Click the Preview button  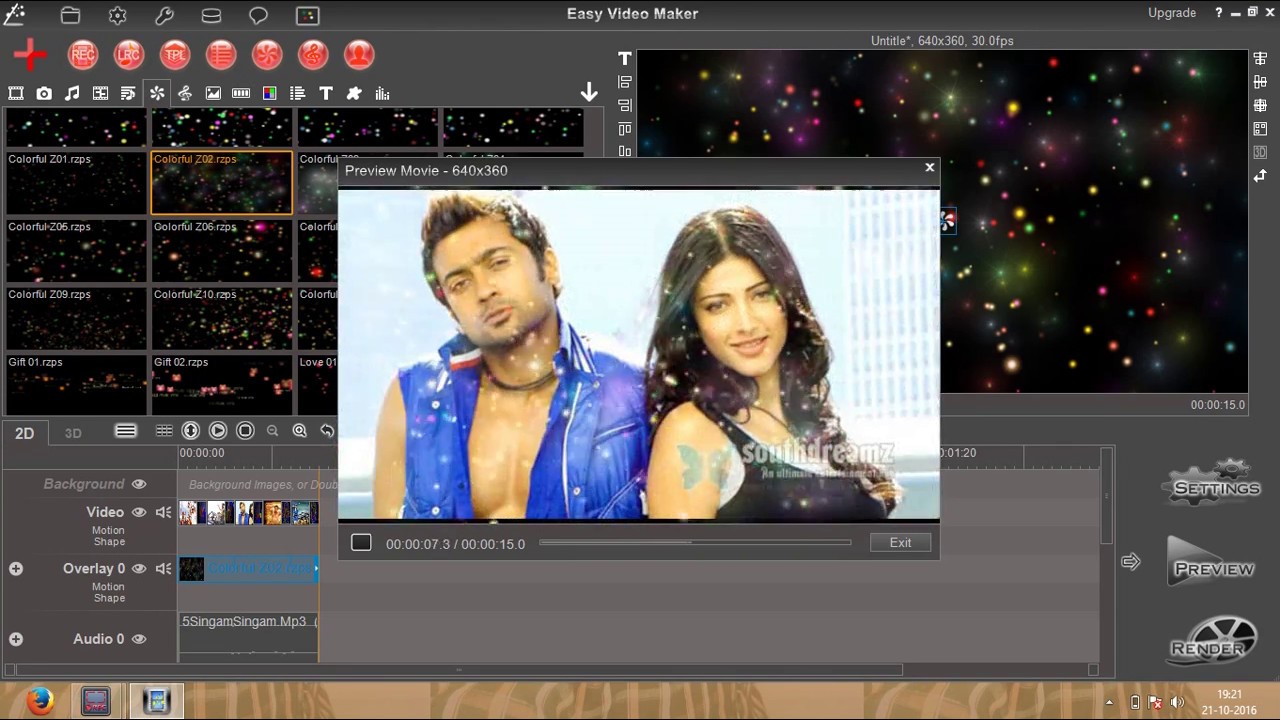[1211, 563]
